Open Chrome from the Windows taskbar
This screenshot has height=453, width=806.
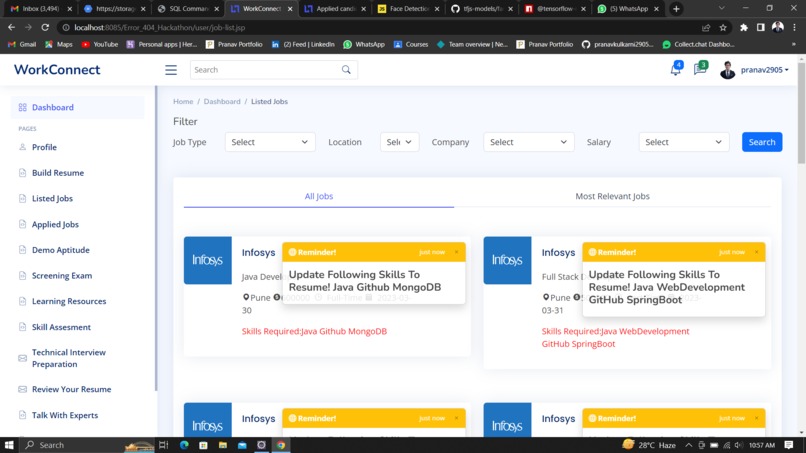pyautogui.click(x=281, y=445)
